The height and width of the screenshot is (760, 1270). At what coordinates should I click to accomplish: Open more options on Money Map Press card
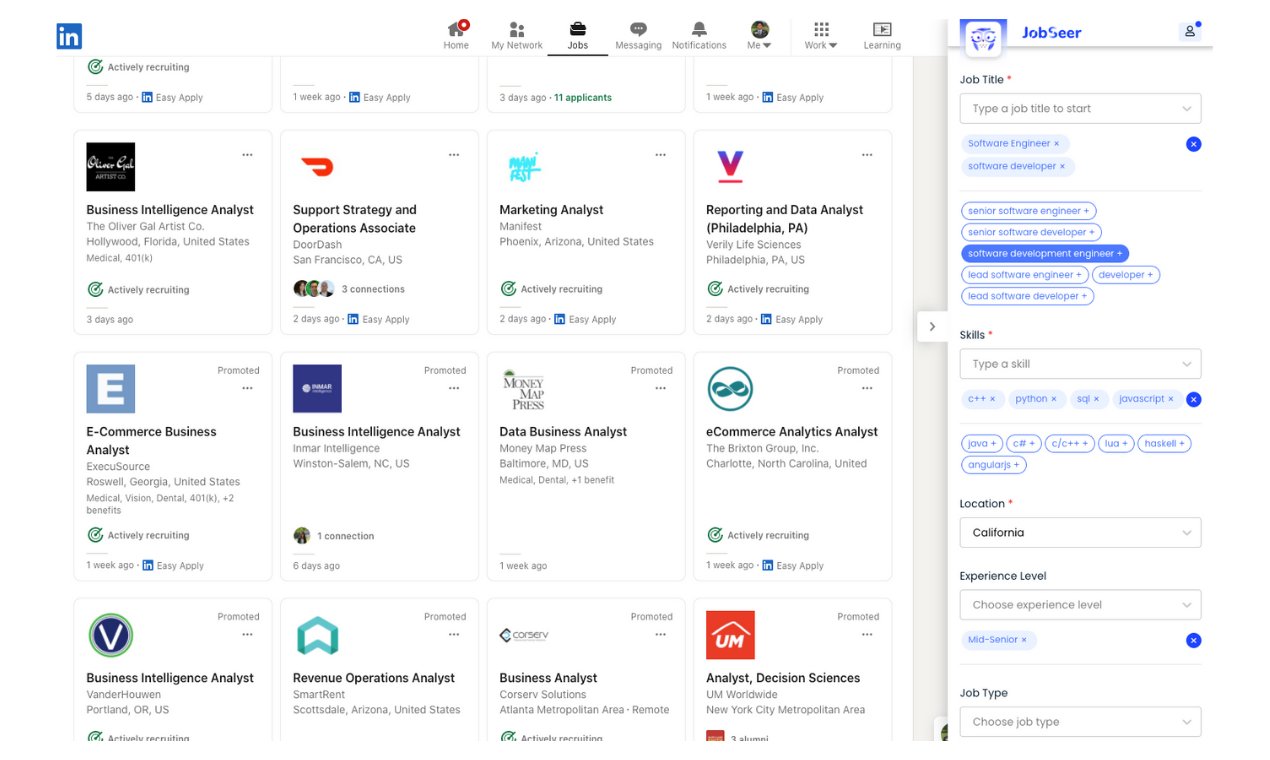(x=660, y=388)
